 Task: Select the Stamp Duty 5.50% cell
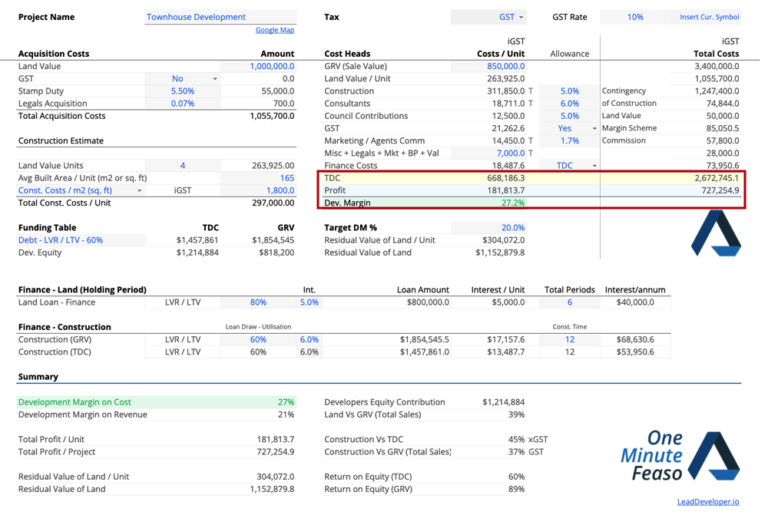click(182, 91)
